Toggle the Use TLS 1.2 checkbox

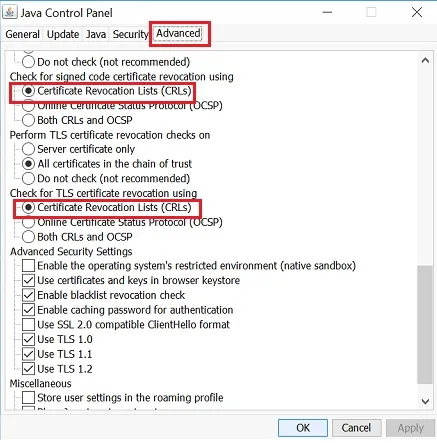[28, 369]
